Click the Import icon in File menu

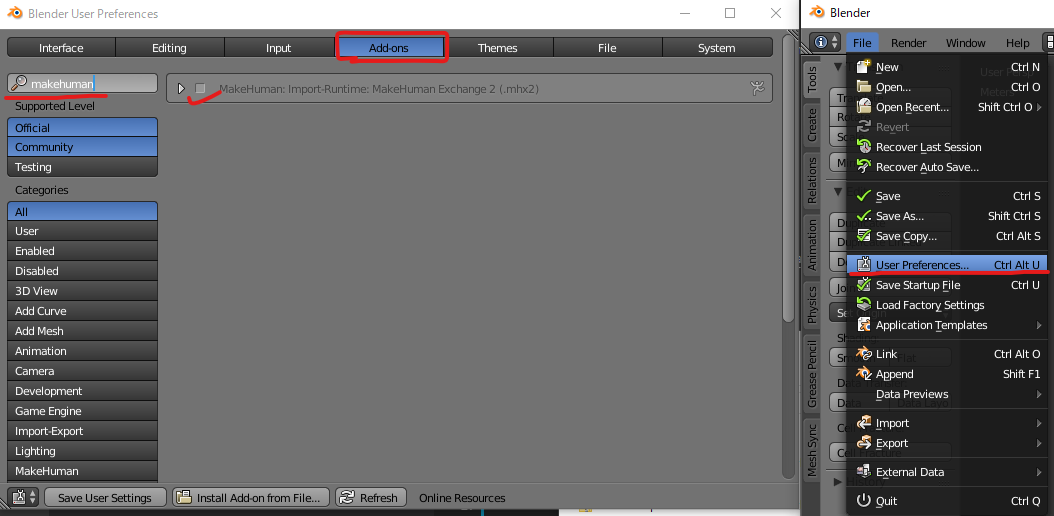(x=864, y=423)
